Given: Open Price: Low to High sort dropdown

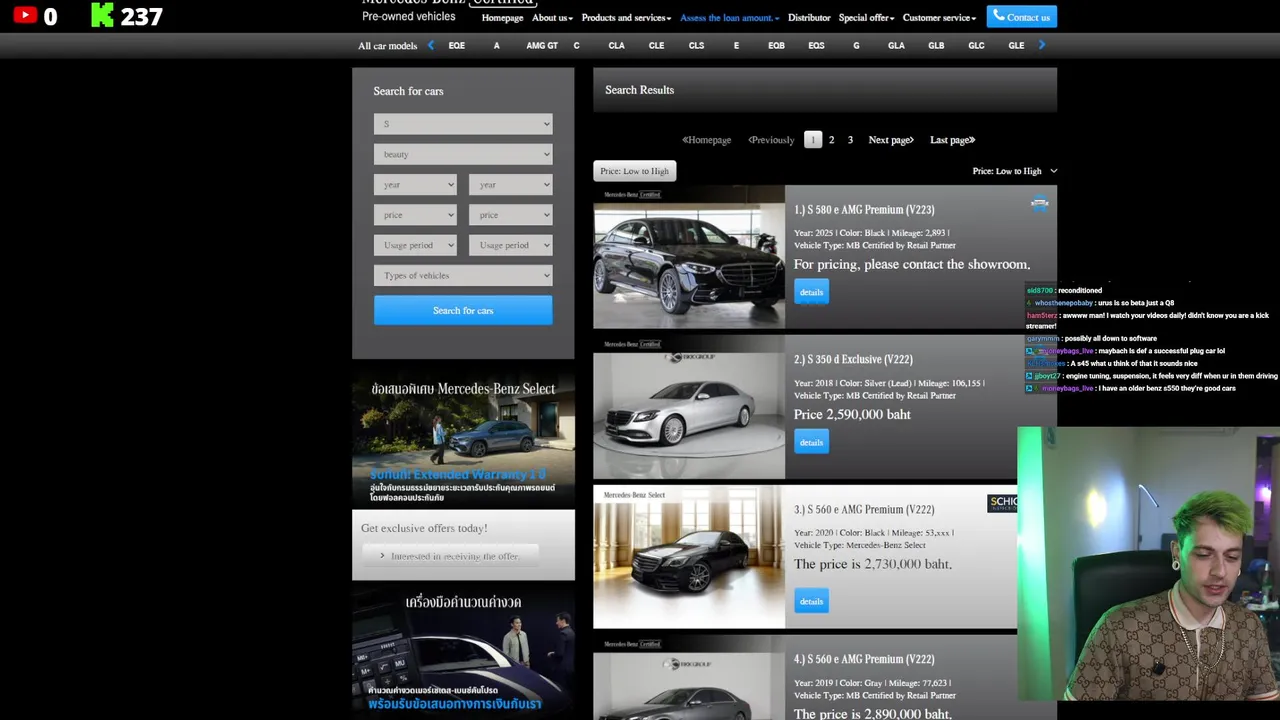Looking at the screenshot, I should pos(1014,171).
